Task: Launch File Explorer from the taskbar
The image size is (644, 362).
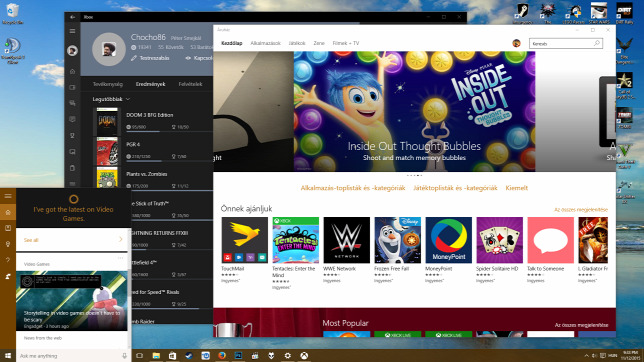Action: tap(156, 356)
